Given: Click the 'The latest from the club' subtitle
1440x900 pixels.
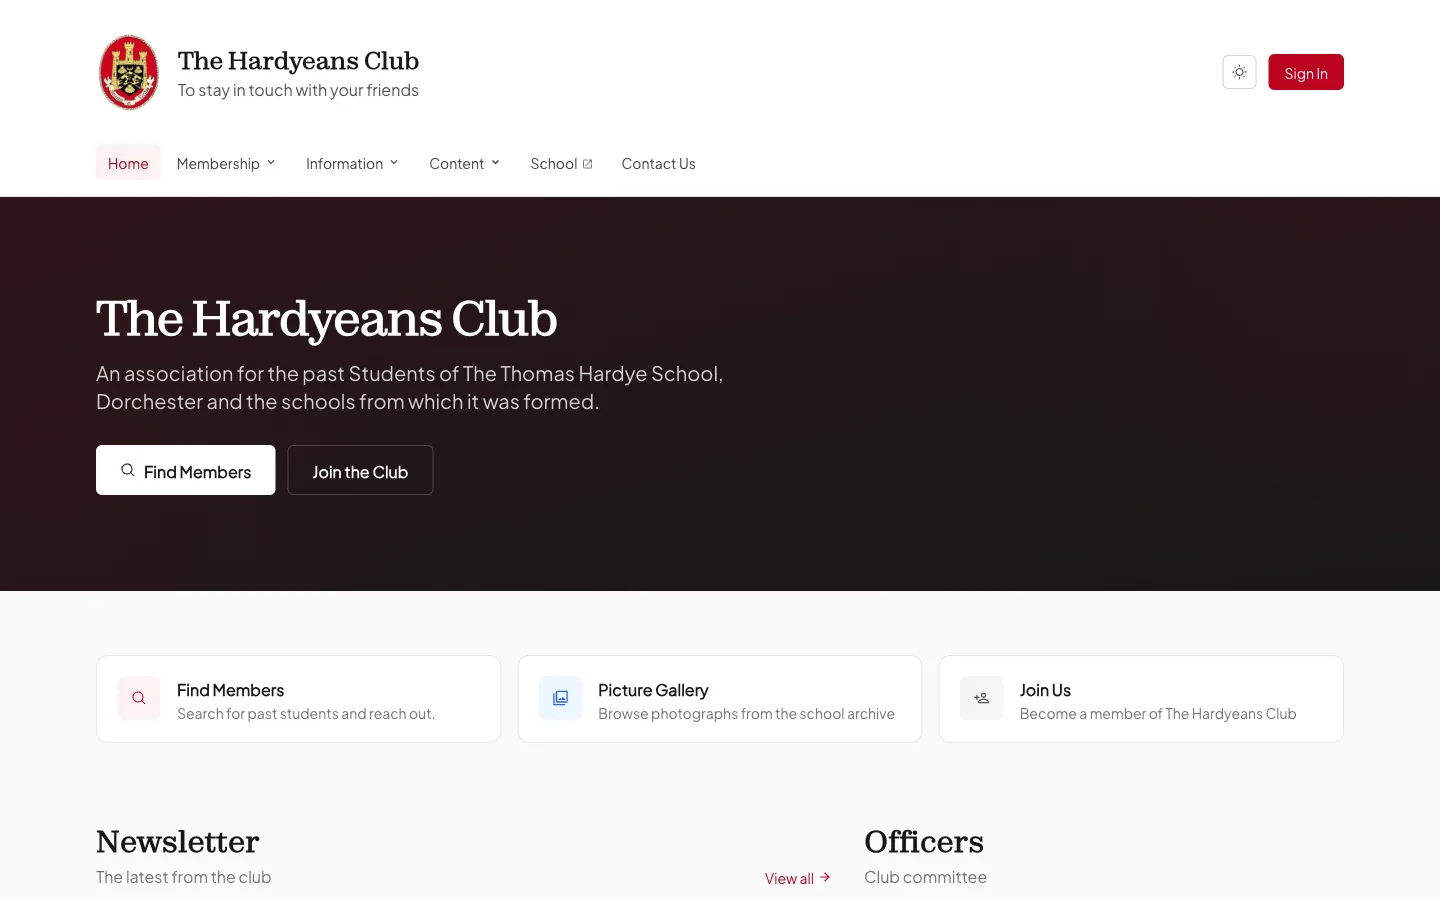Looking at the screenshot, I should pos(184,877).
